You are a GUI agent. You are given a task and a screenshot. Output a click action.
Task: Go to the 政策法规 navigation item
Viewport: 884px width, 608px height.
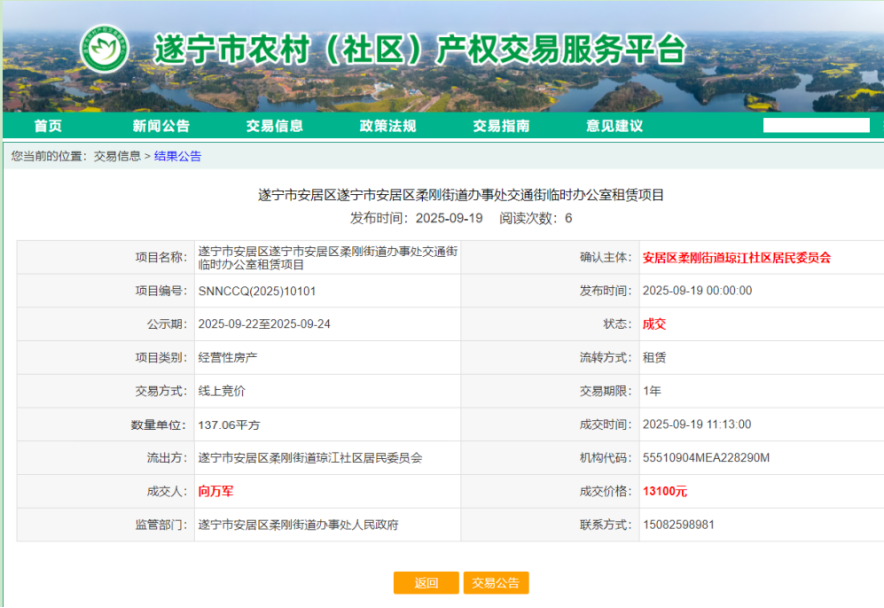[388, 126]
